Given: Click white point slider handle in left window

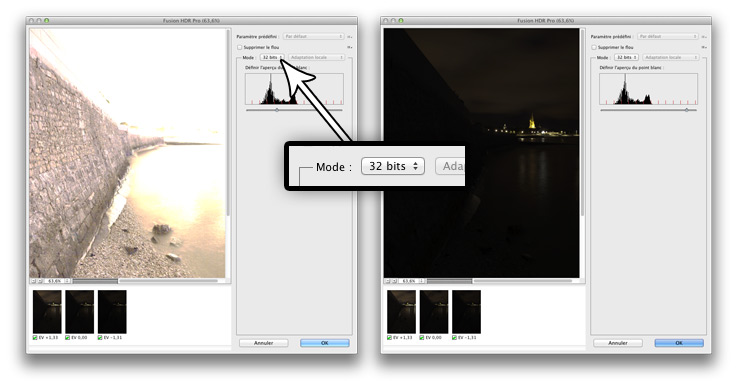Looking at the screenshot, I should [x=277, y=110].
